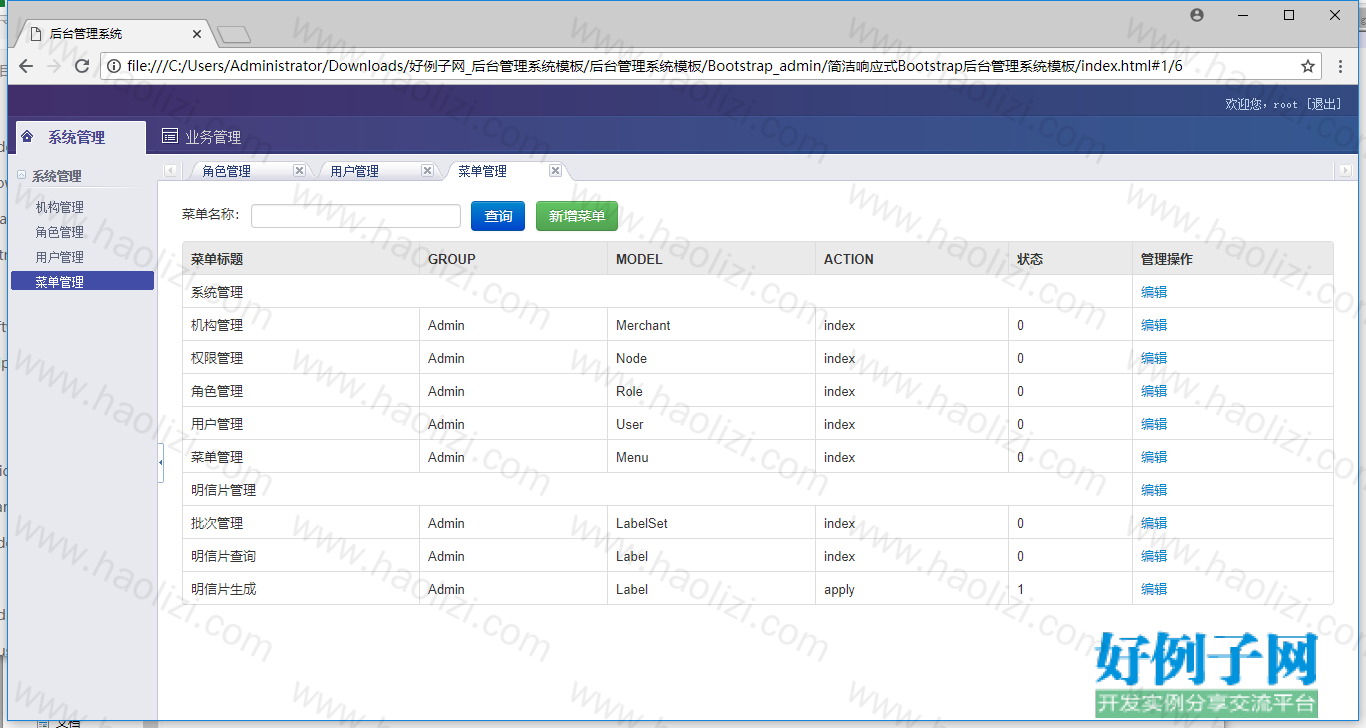Open 菜单管理 in sidebar
Screen dimensions: 1366x728
click(82, 281)
